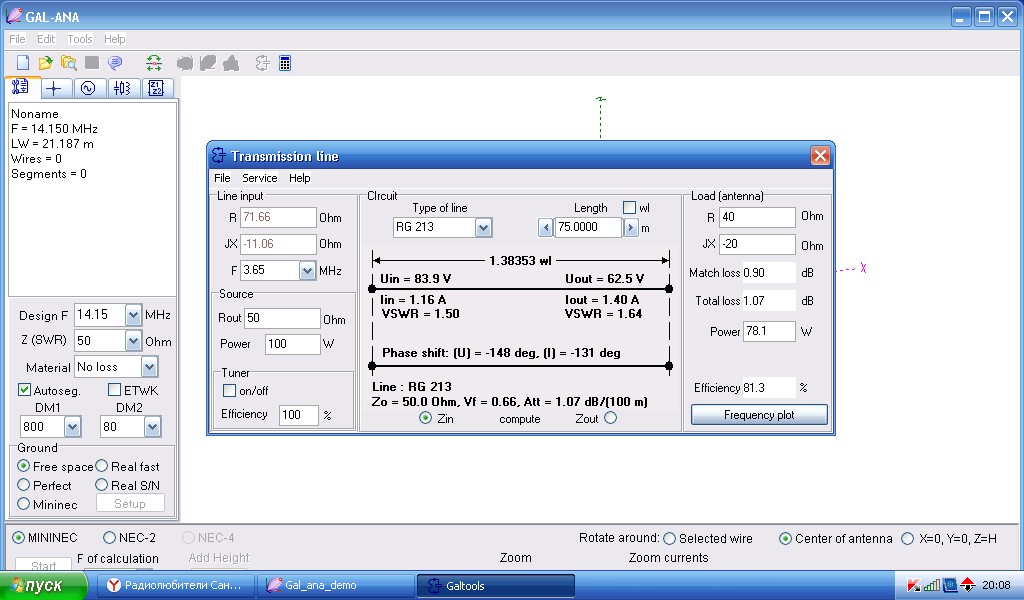1024x600 pixels.
Task: Click the speech bubble comment icon
Action: point(115,63)
